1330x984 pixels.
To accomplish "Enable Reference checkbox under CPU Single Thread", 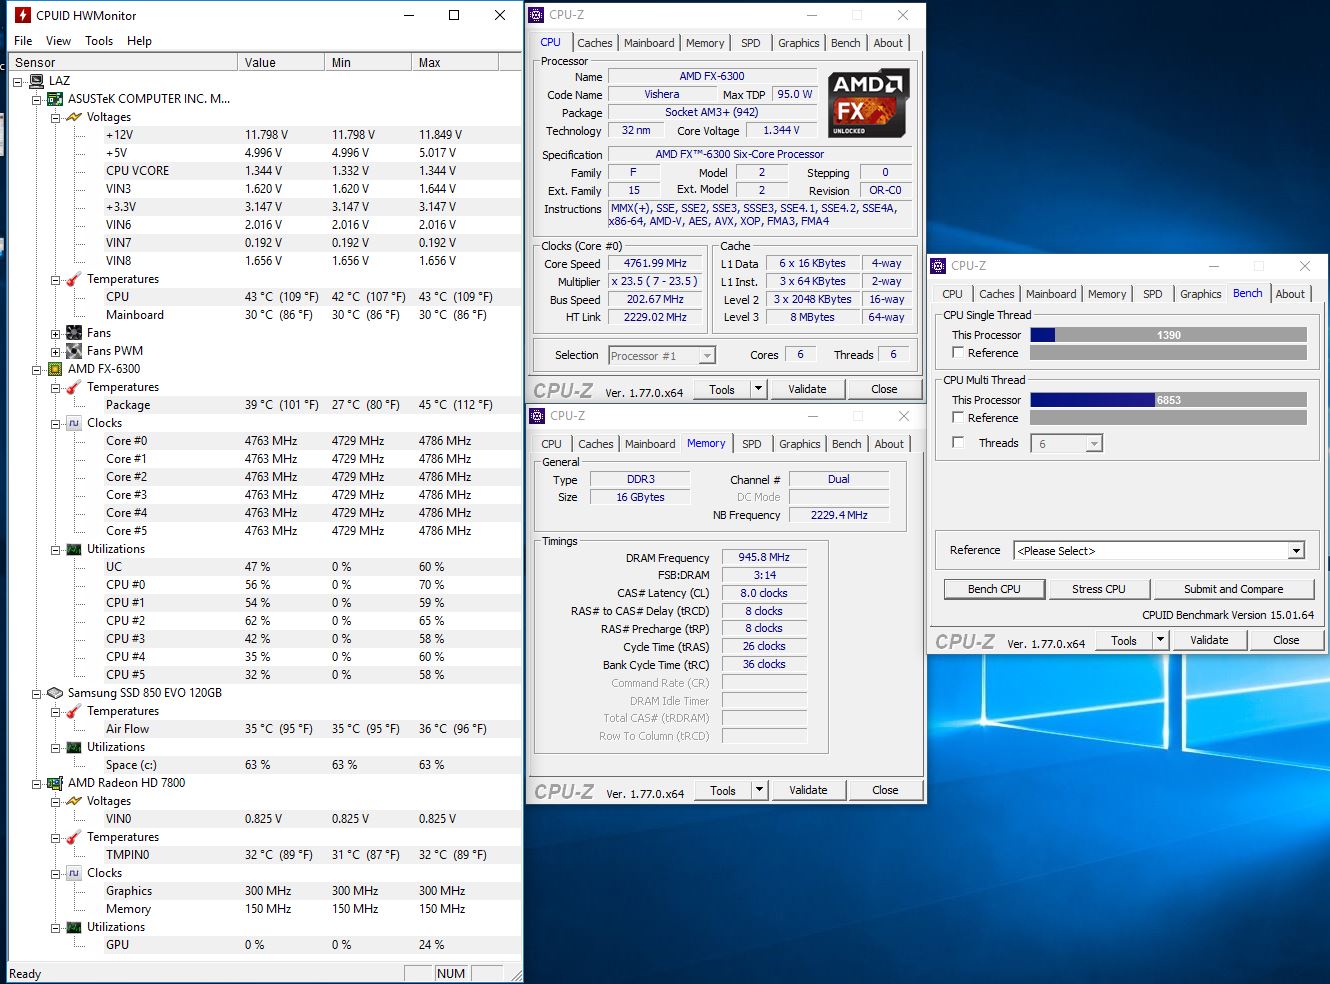I will (x=958, y=353).
